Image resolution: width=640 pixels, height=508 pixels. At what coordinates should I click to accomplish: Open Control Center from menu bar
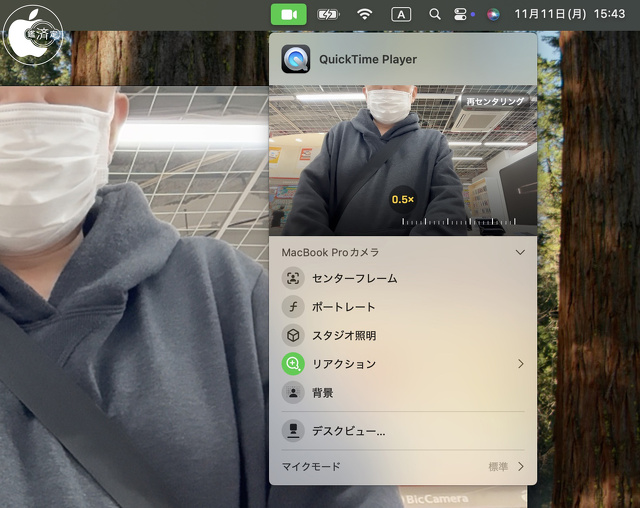click(x=461, y=15)
